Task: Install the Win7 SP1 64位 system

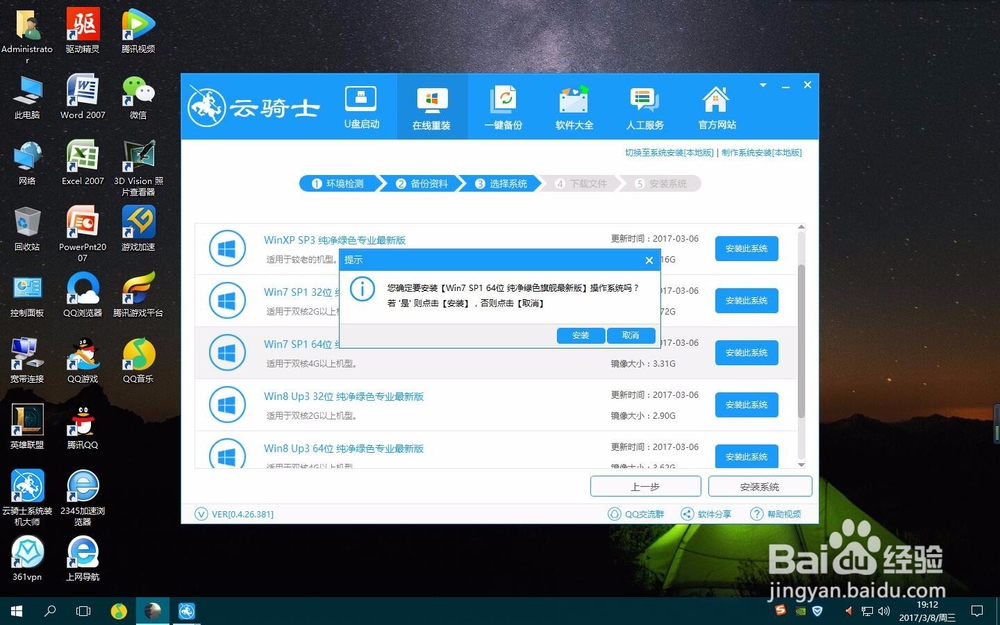Action: pyautogui.click(x=746, y=353)
